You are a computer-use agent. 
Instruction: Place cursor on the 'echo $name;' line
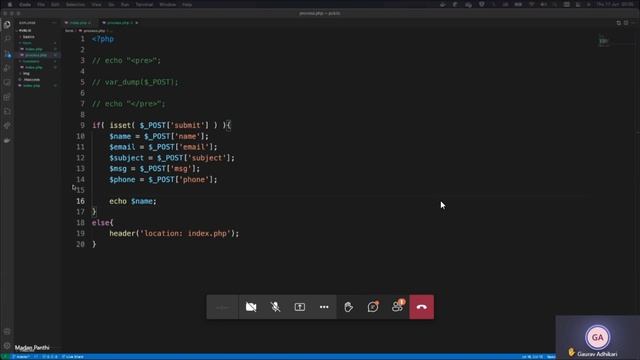click(133, 201)
